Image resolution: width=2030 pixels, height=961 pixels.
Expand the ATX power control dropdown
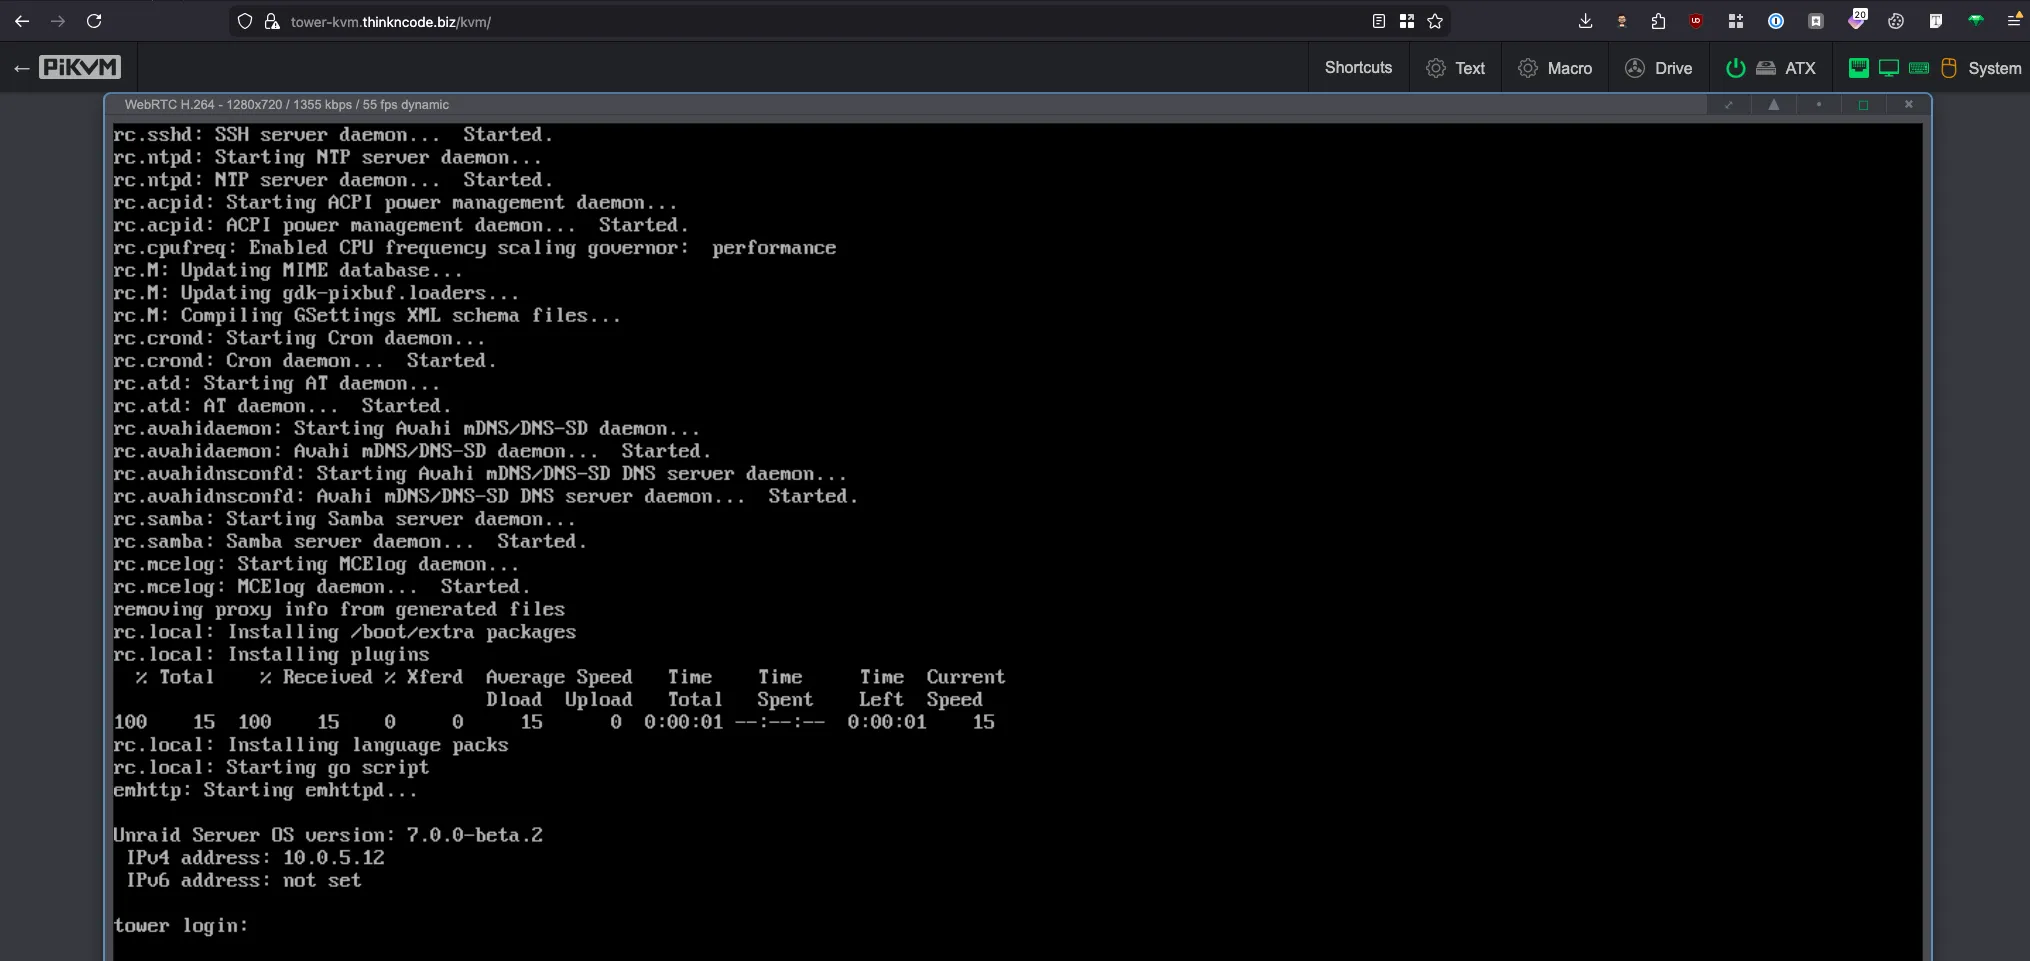1771,68
